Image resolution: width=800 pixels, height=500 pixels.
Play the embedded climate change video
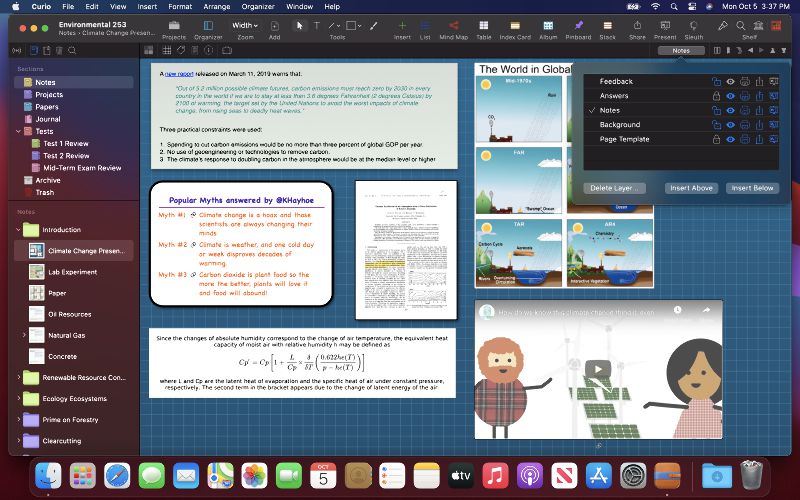[598, 369]
